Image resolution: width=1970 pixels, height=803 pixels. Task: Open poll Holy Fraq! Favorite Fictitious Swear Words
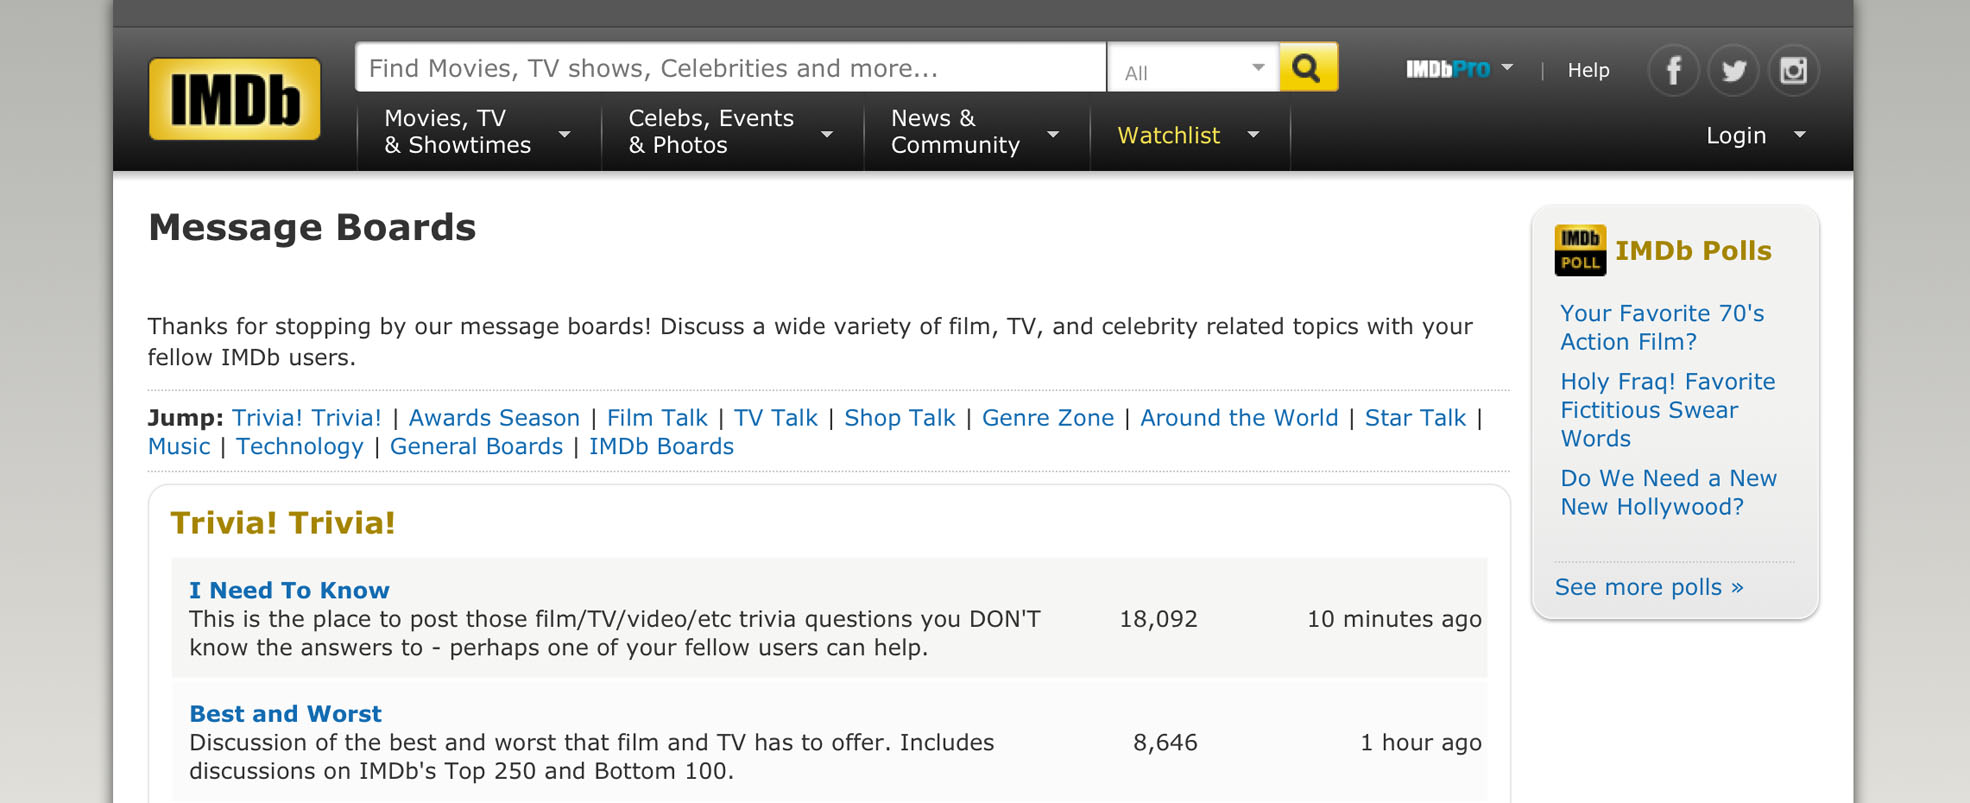pos(1668,410)
